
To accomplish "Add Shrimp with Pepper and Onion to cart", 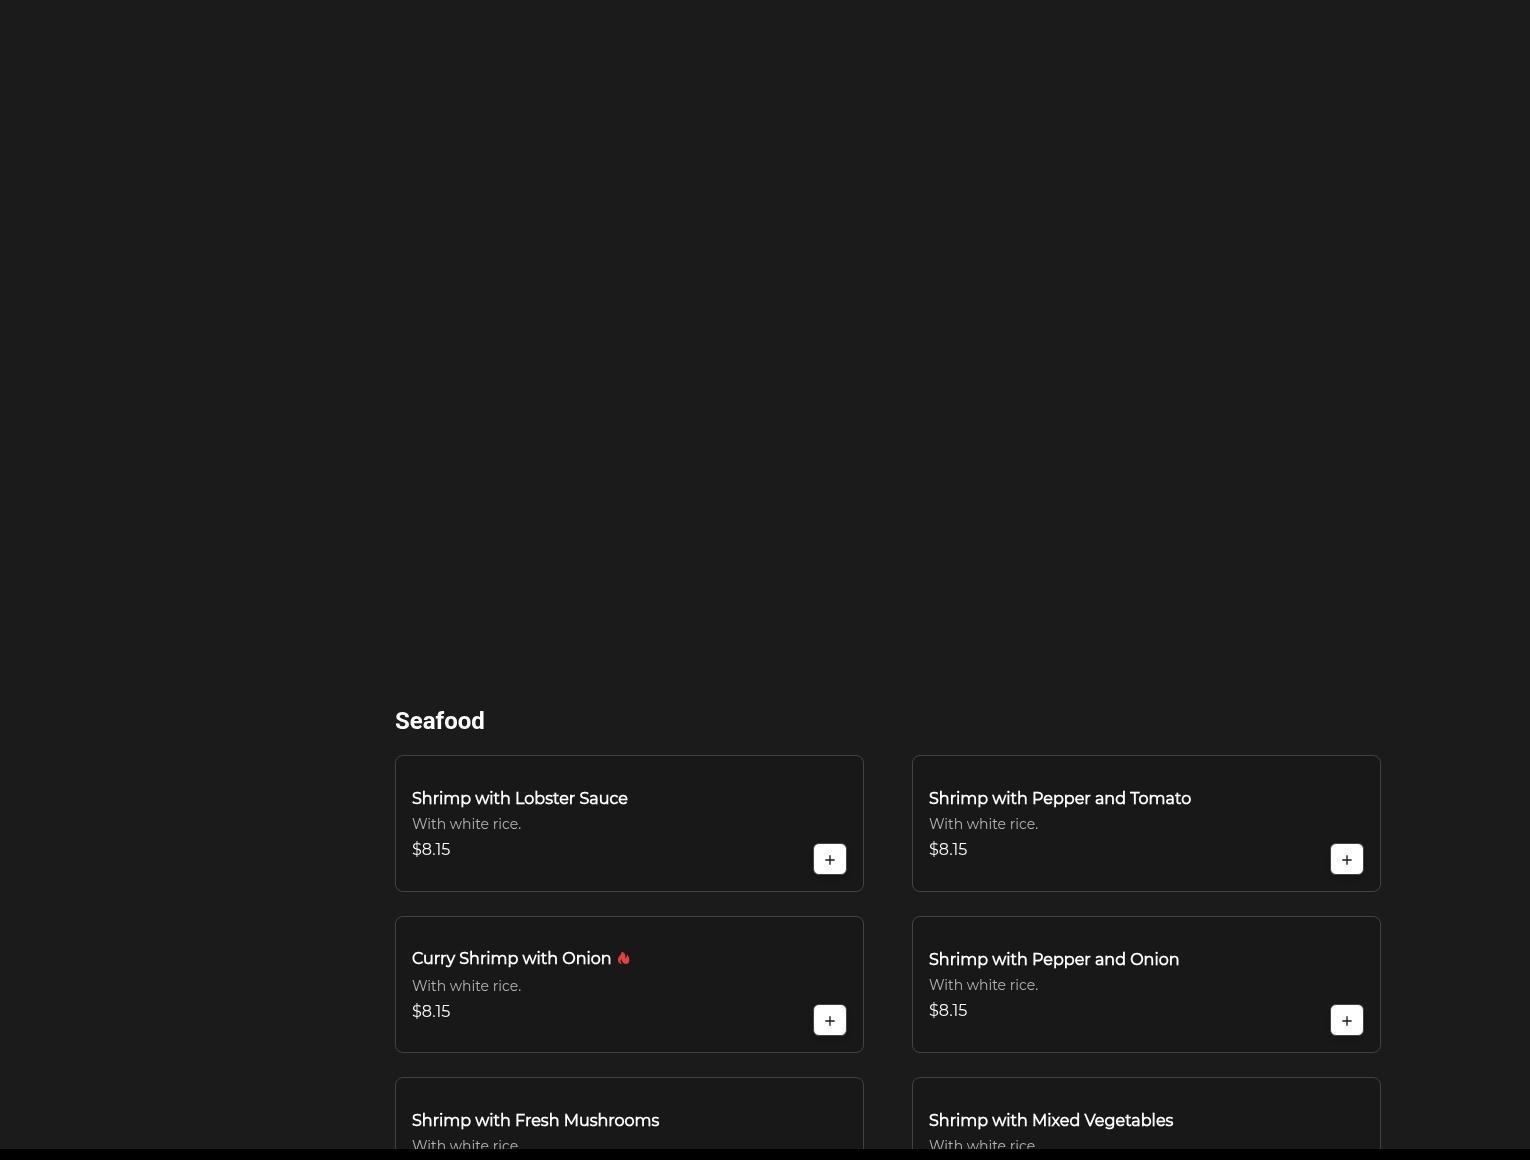I will tap(1347, 1020).
